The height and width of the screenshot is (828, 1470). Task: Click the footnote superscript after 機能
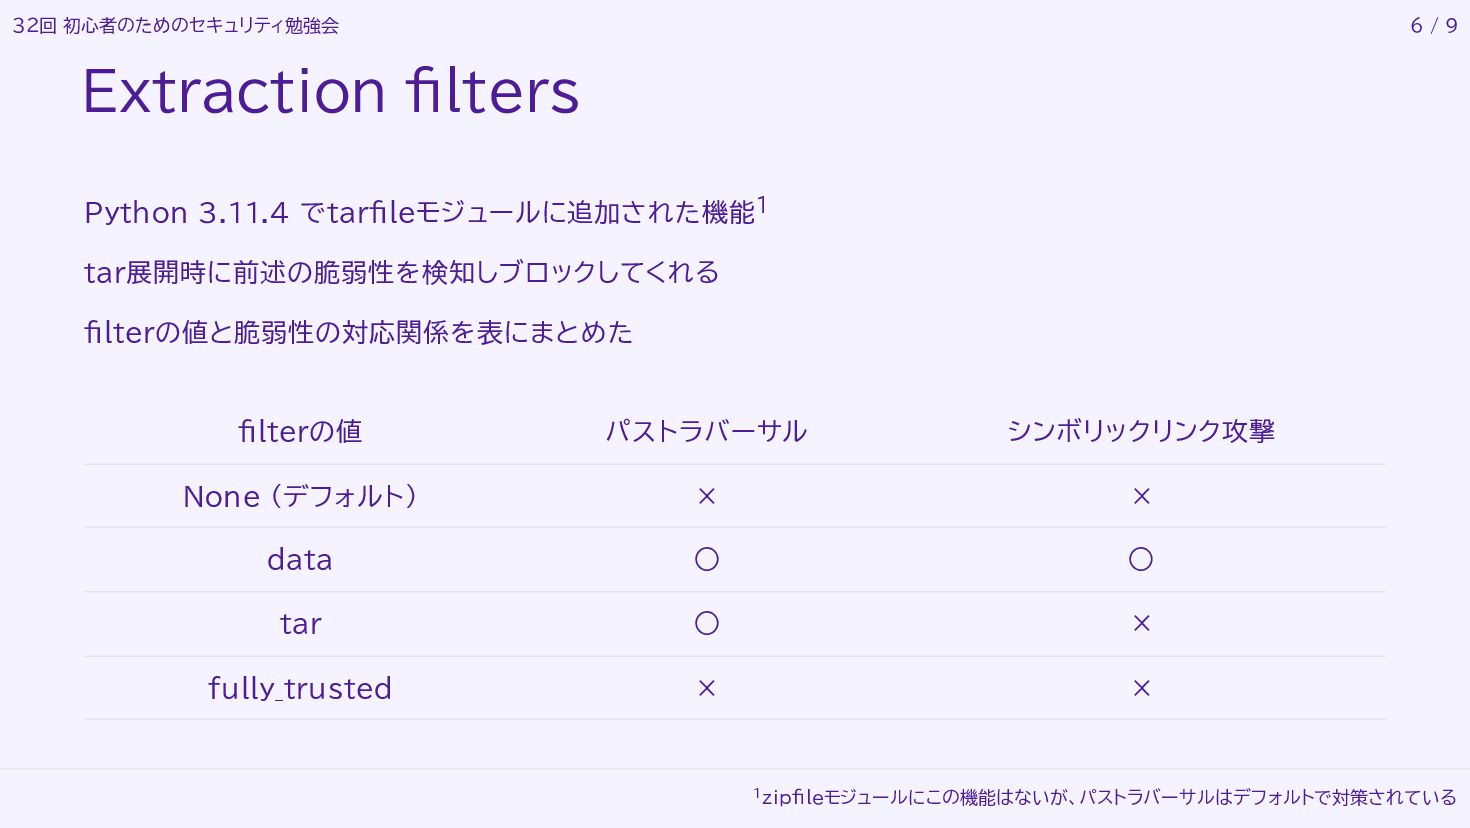point(762,205)
